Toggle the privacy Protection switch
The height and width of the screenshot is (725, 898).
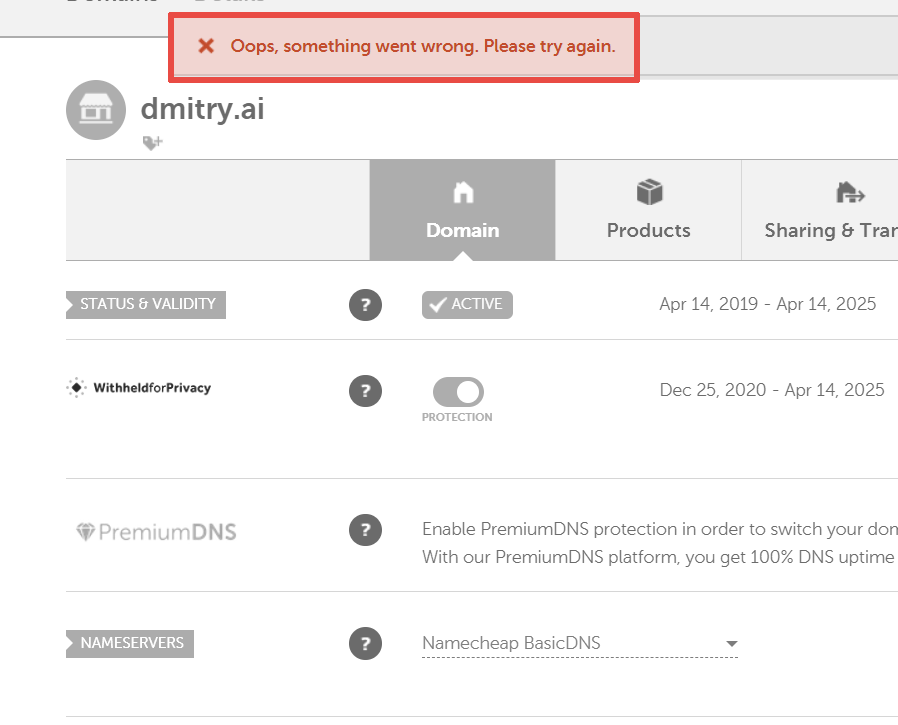[458, 391]
